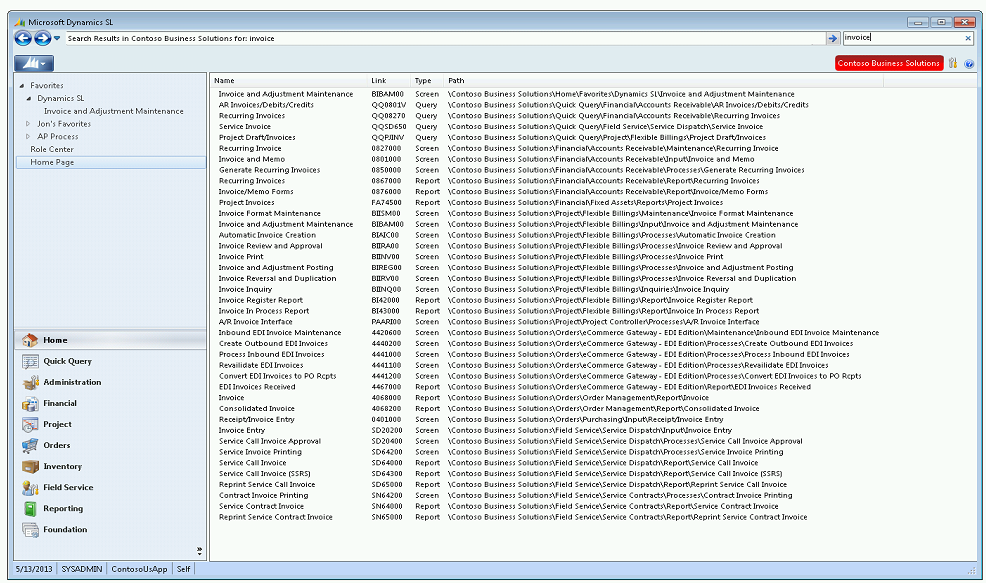Open the Administration module icon
The width and height of the screenshot is (986, 583).
[30, 382]
